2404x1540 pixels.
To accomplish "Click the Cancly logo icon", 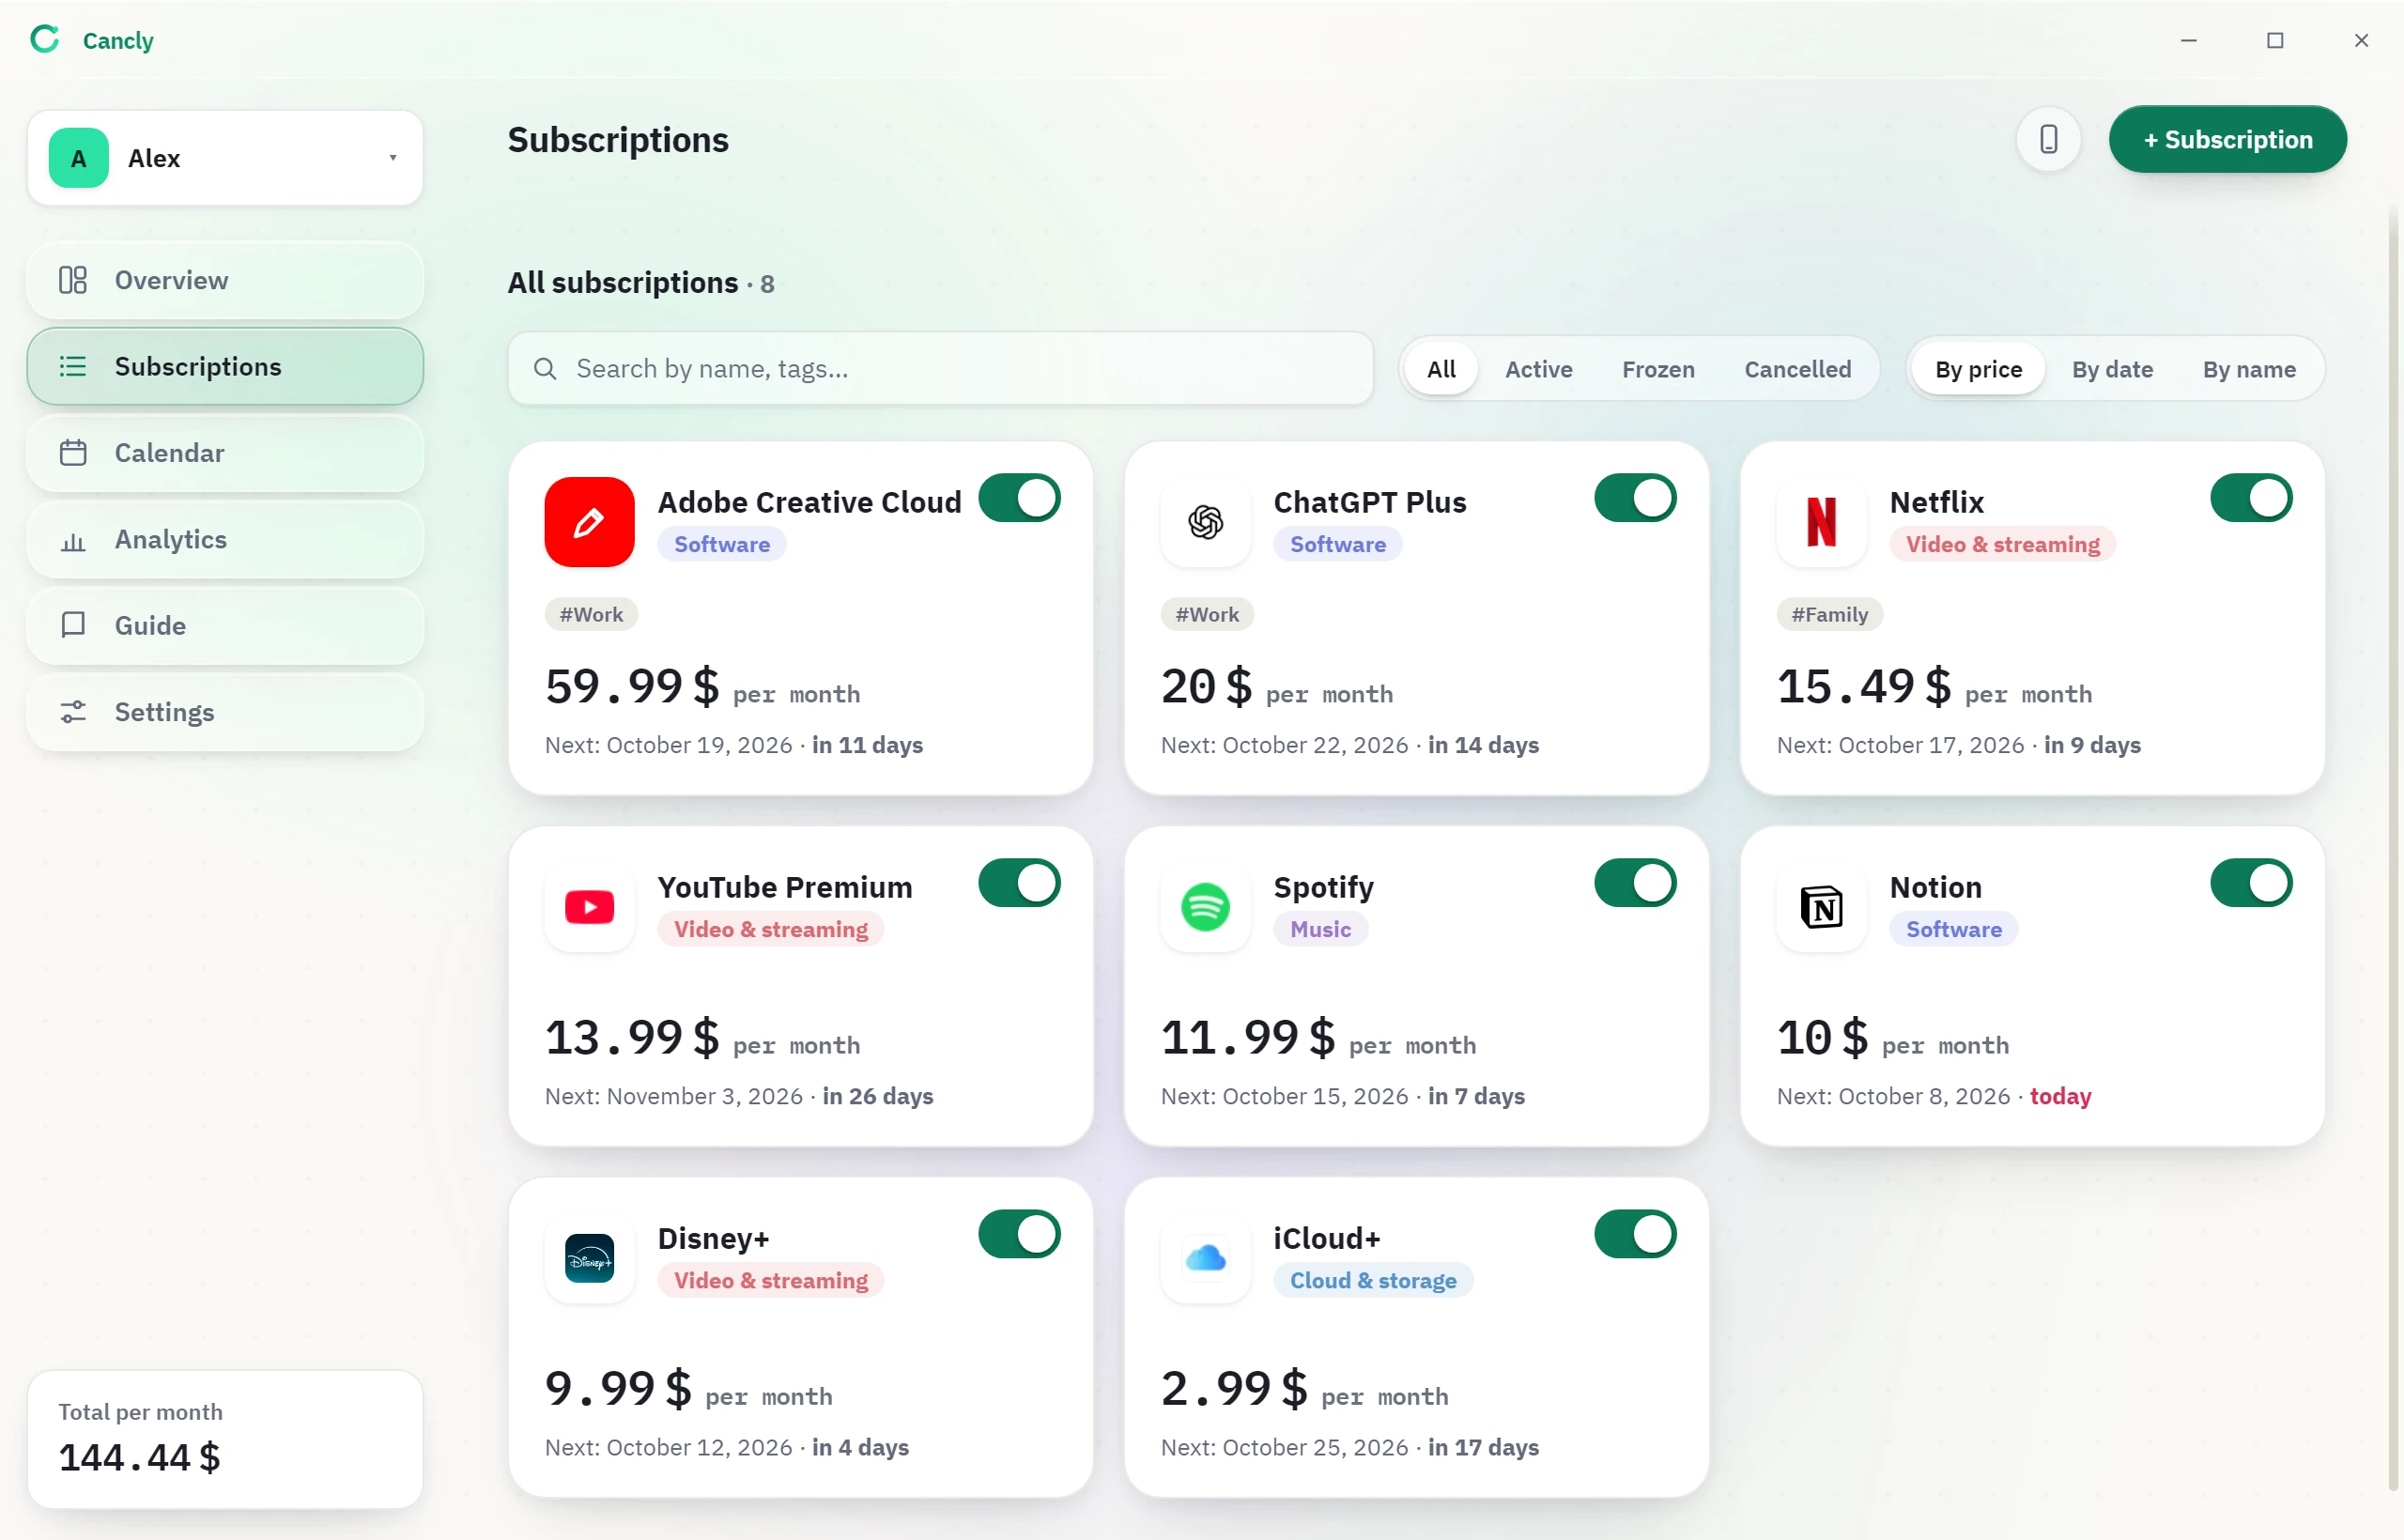I will tap(45, 40).
